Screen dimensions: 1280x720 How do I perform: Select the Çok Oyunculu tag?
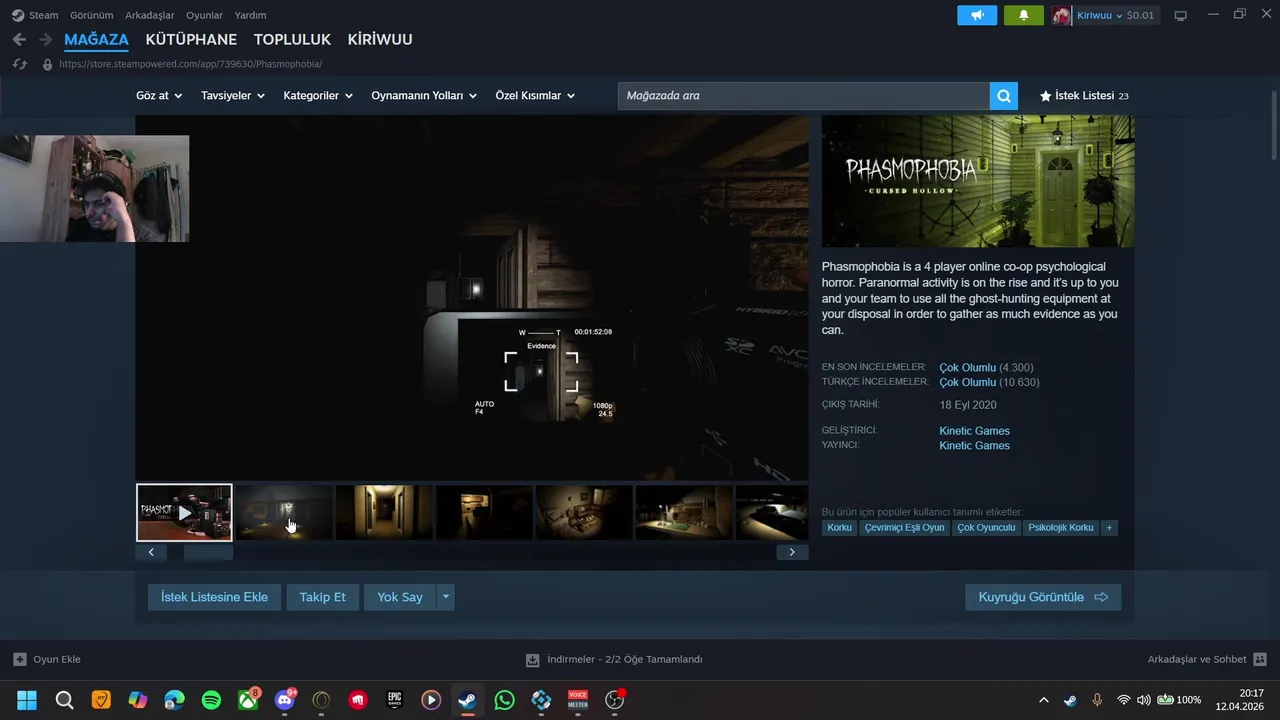pos(986,527)
